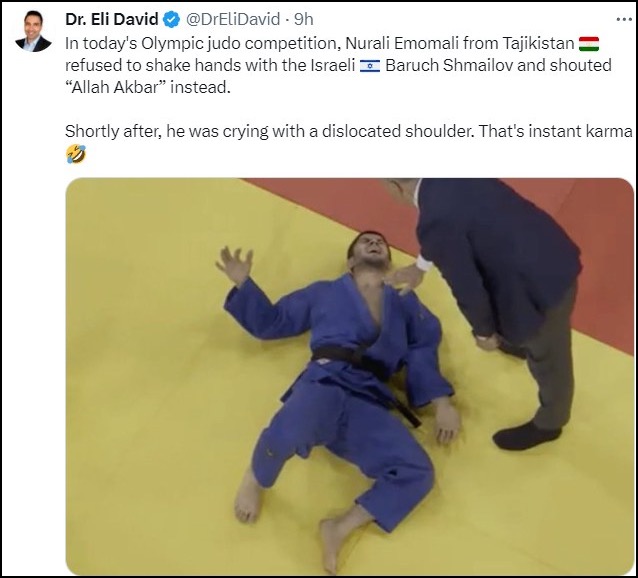Open the @DrEliDavid handle link
The width and height of the screenshot is (638, 578).
233,19
